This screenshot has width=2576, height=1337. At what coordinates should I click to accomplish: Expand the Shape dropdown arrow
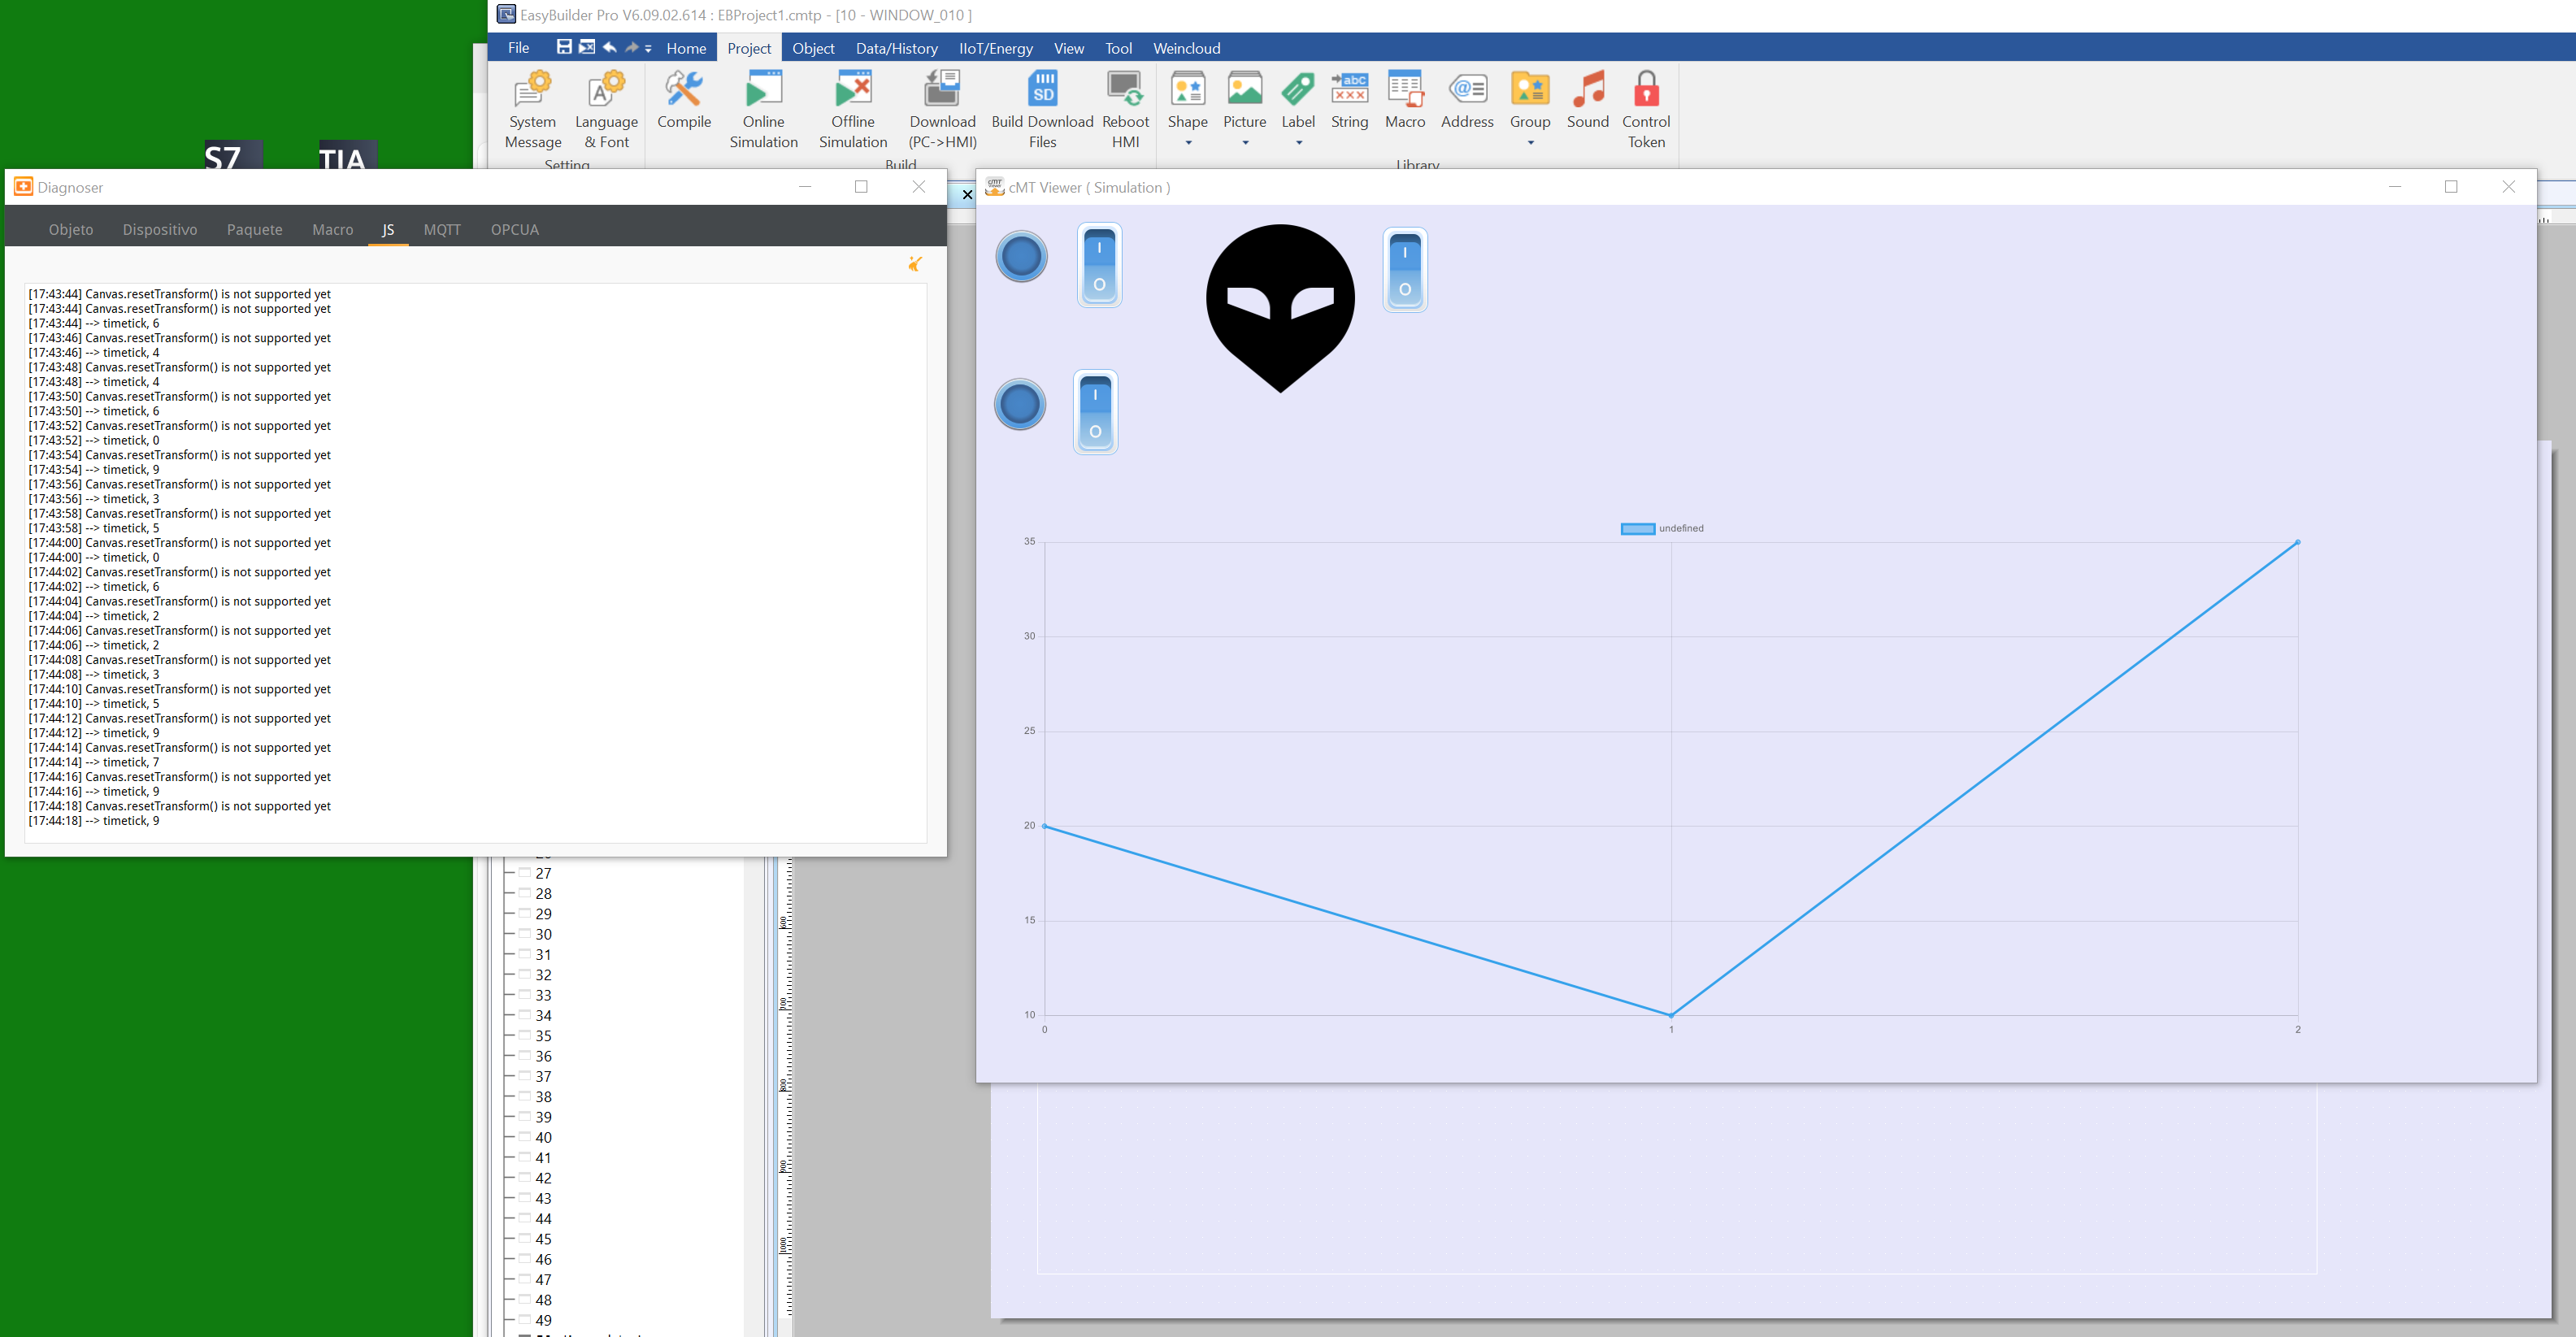pyautogui.click(x=1188, y=143)
